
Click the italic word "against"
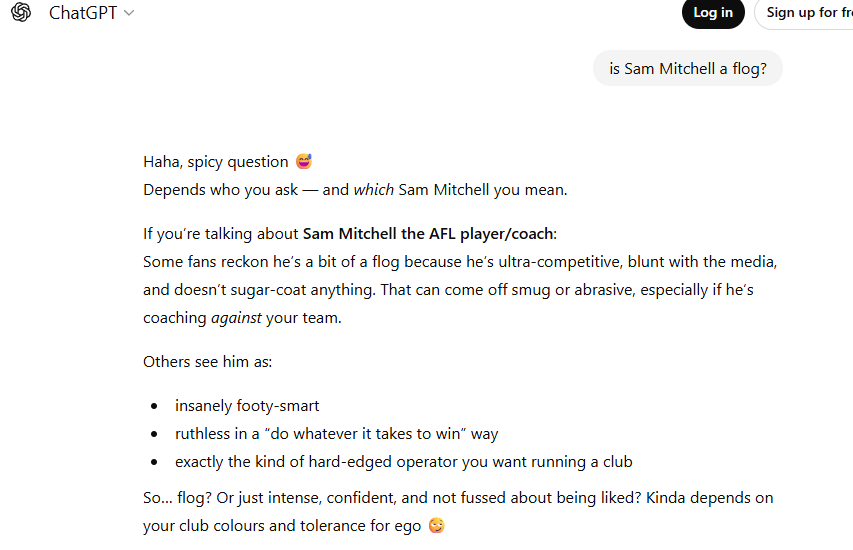(236, 318)
